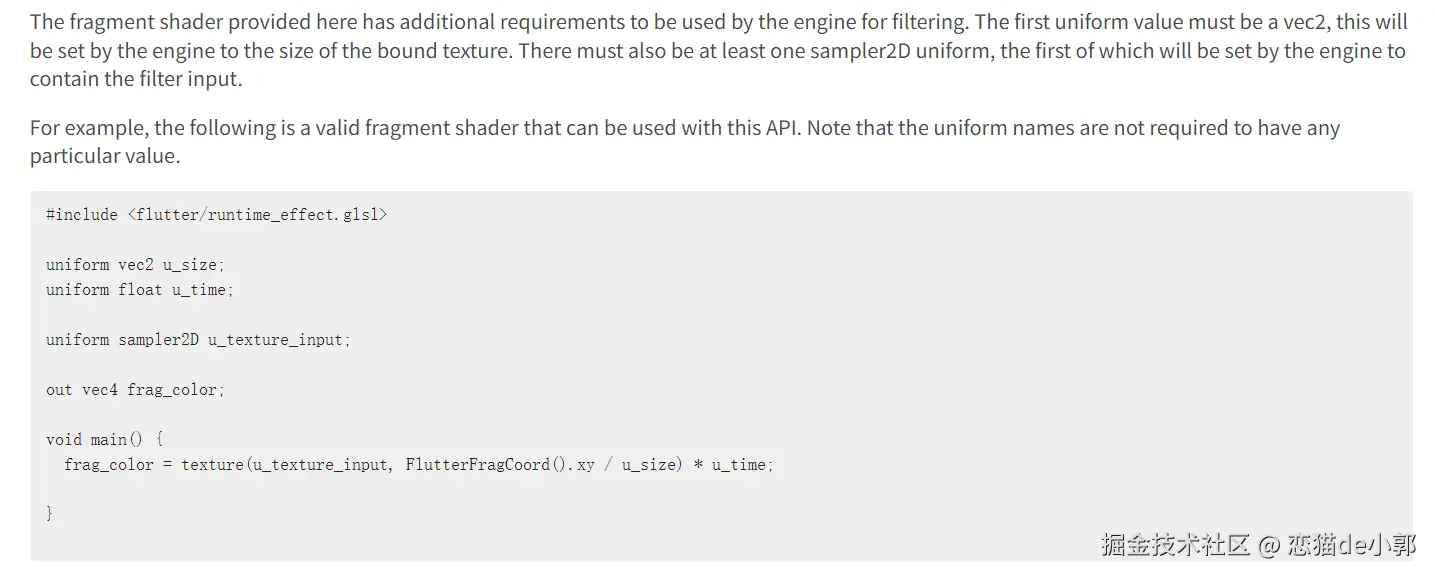This screenshot has width=1435, height=577.
Task: Click the 掘金技术社区 watermark text
Action: click(1176, 545)
